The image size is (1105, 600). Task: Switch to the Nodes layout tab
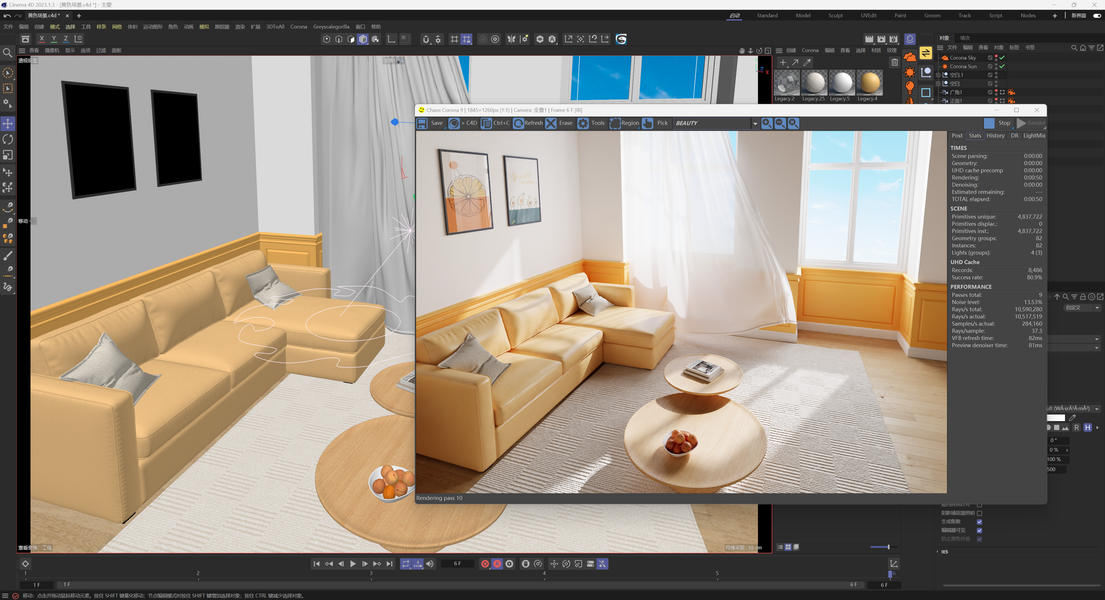click(1028, 16)
